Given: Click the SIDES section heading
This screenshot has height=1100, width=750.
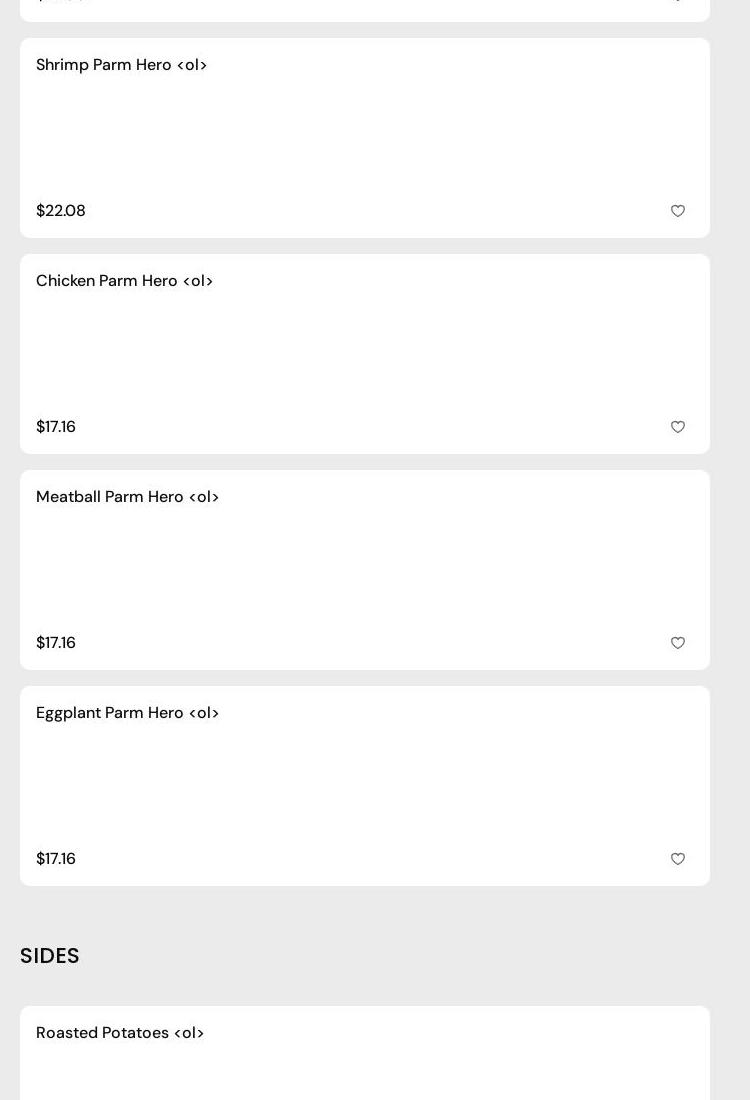Looking at the screenshot, I should point(50,956).
